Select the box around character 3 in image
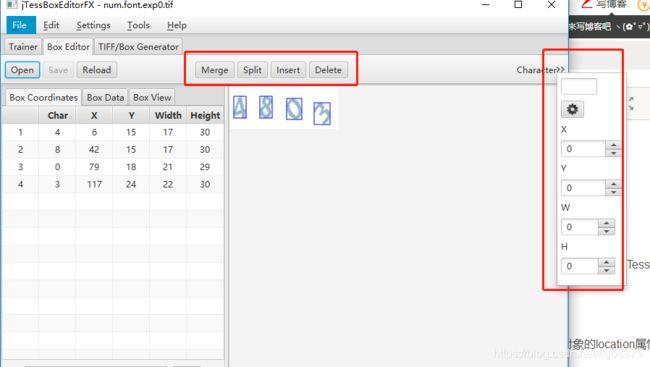The height and width of the screenshot is (367, 650). pyautogui.click(x=322, y=113)
